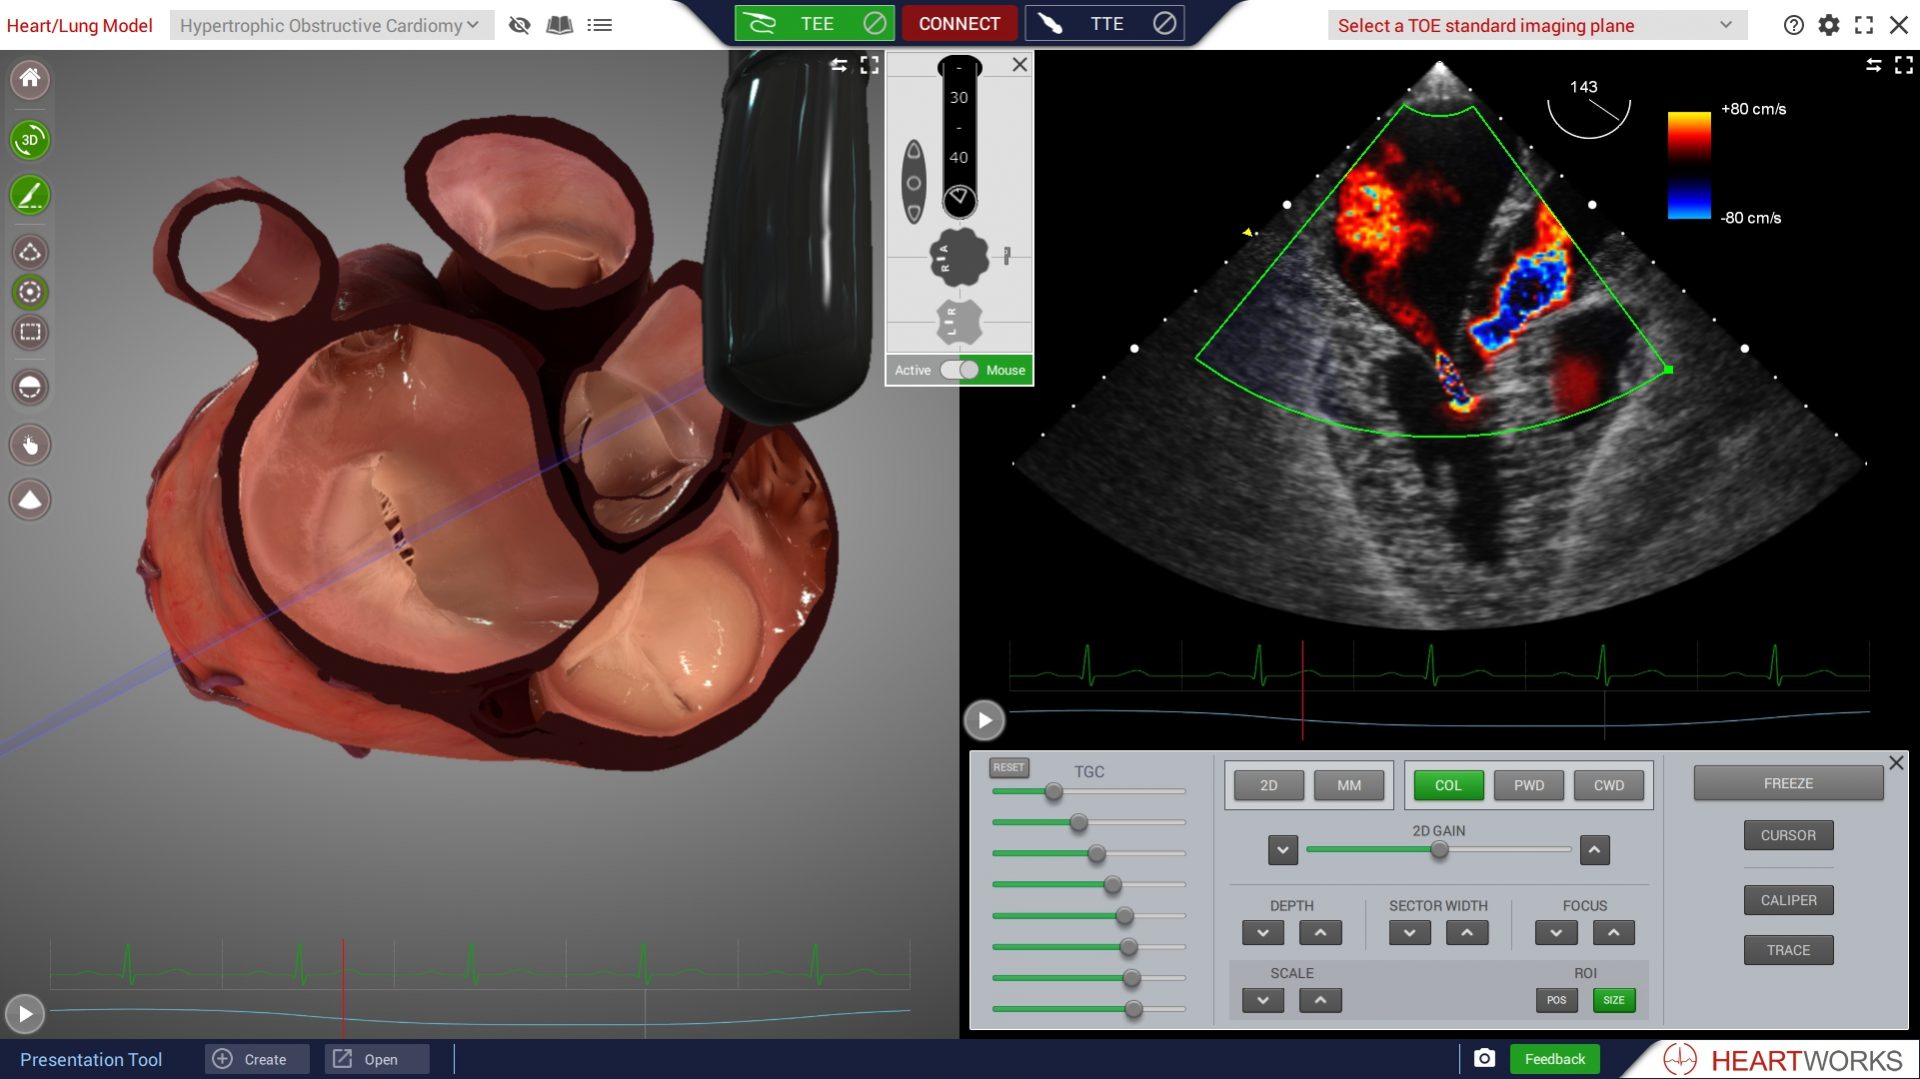Click the half-filled circle clipping icon
The height and width of the screenshot is (1079, 1920).
pos(30,388)
